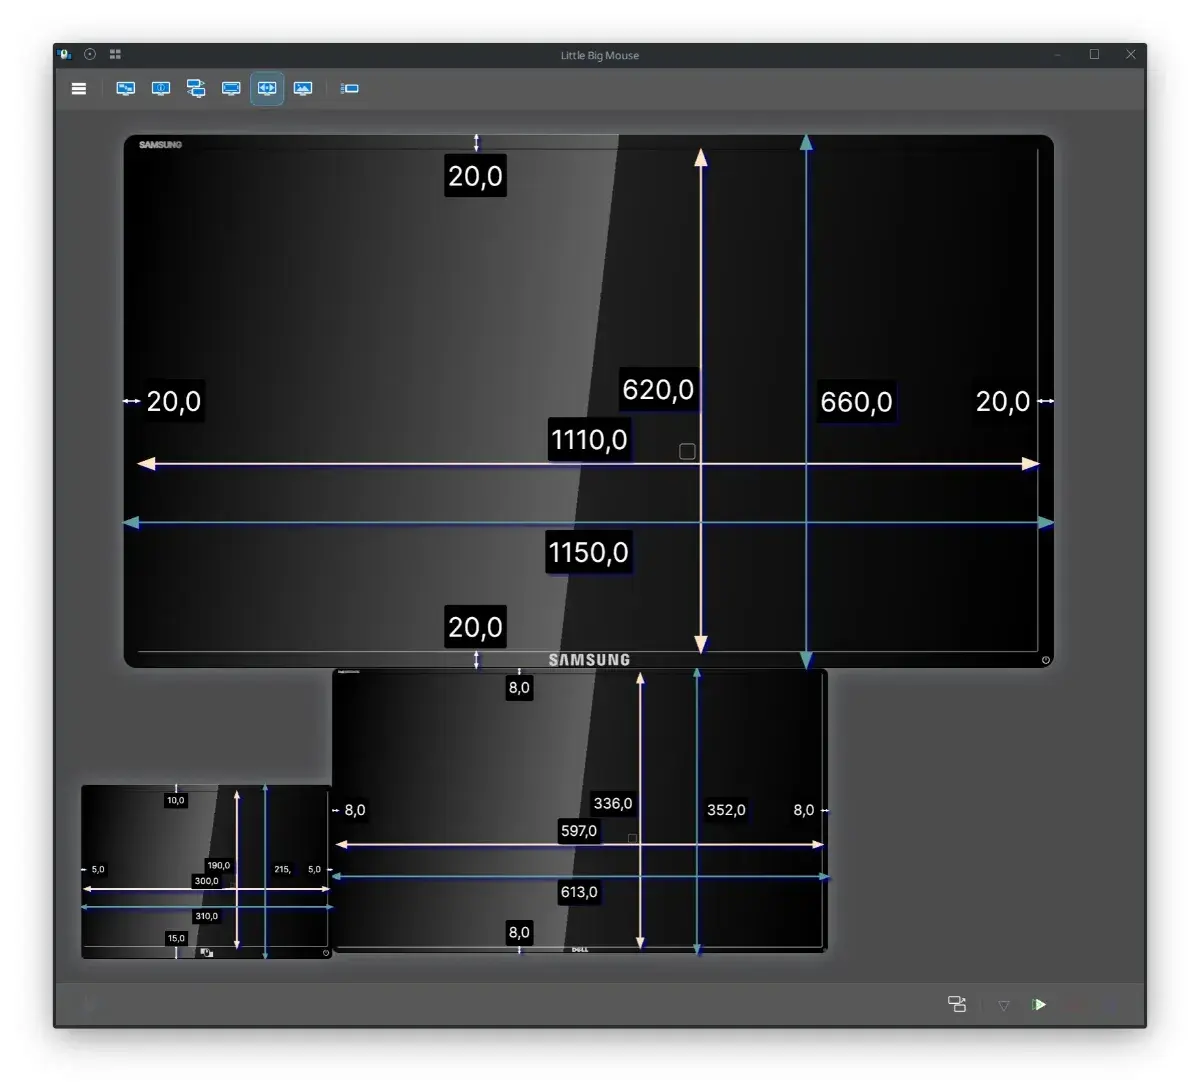
Task: Open the hamburger menu in the toolbar
Action: point(79,89)
